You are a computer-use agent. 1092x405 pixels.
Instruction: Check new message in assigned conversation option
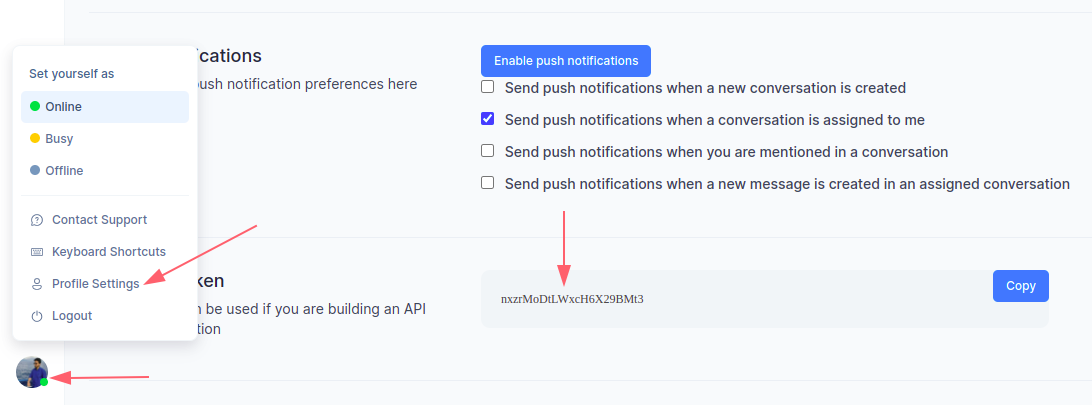coord(488,183)
